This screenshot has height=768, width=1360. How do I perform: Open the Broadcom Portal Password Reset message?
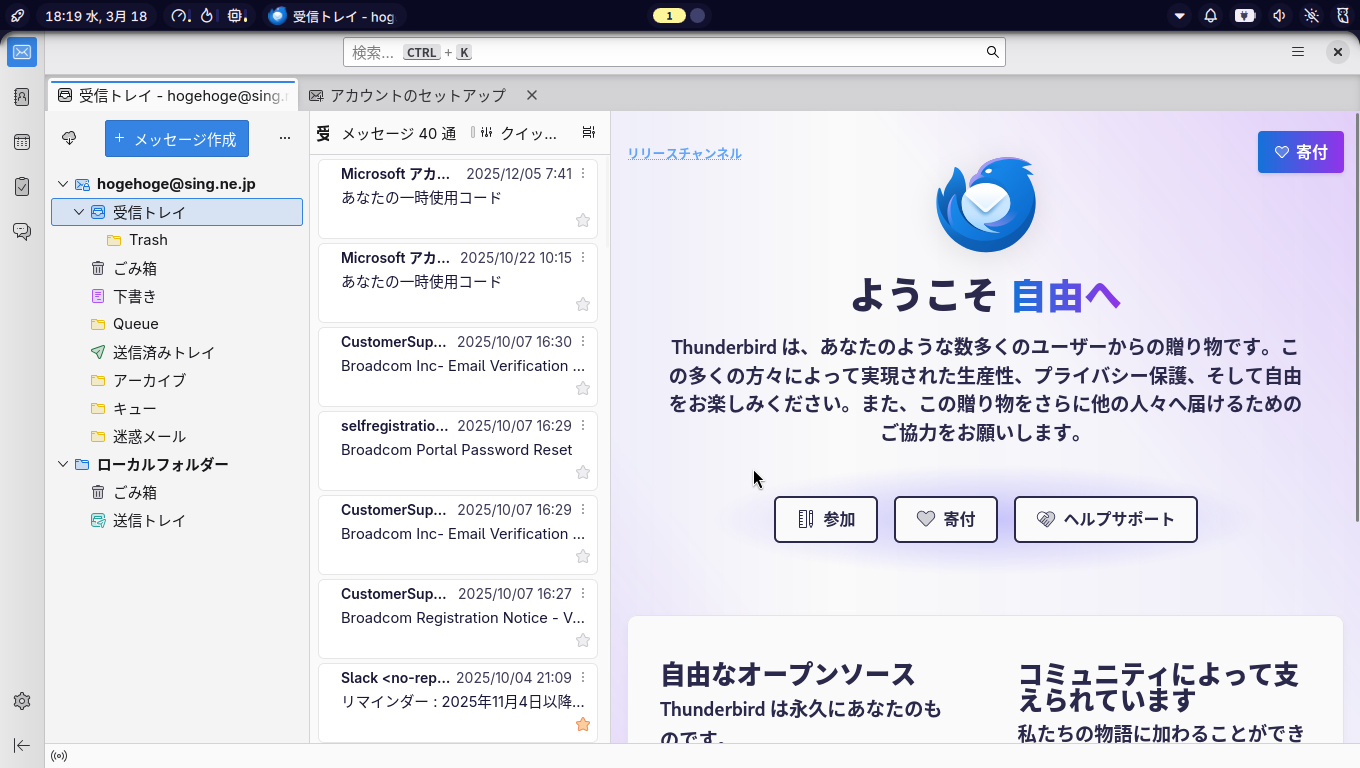click(x=458, y=451)
